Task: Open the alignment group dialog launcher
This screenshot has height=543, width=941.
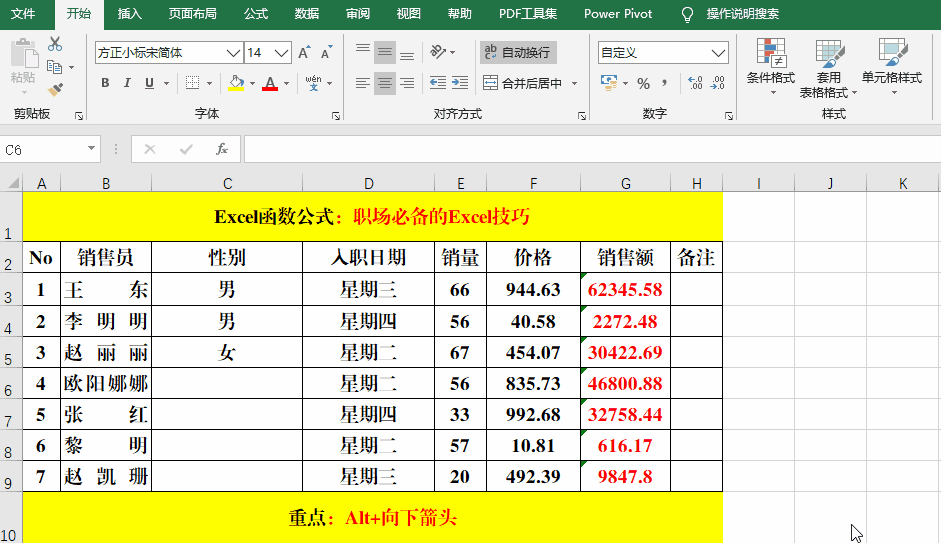Action: (582, 116)
